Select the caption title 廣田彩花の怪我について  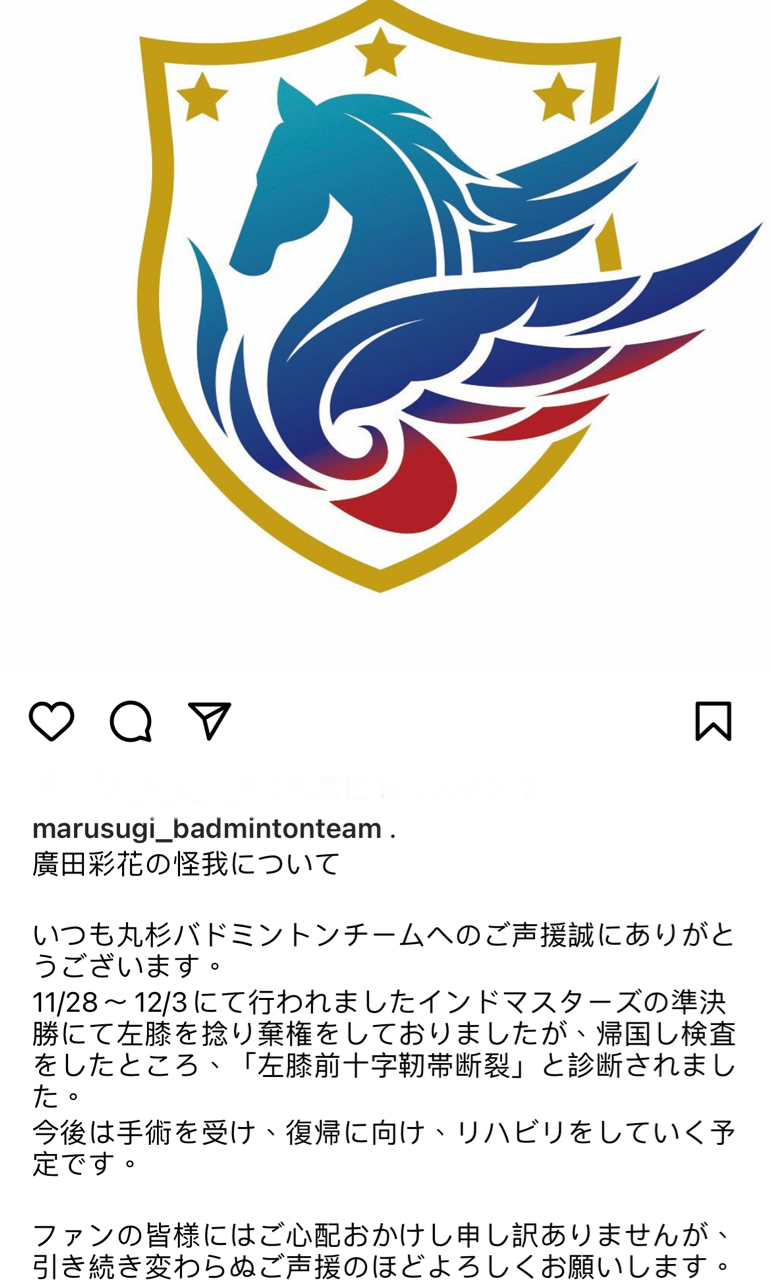[x=186, y=863]
